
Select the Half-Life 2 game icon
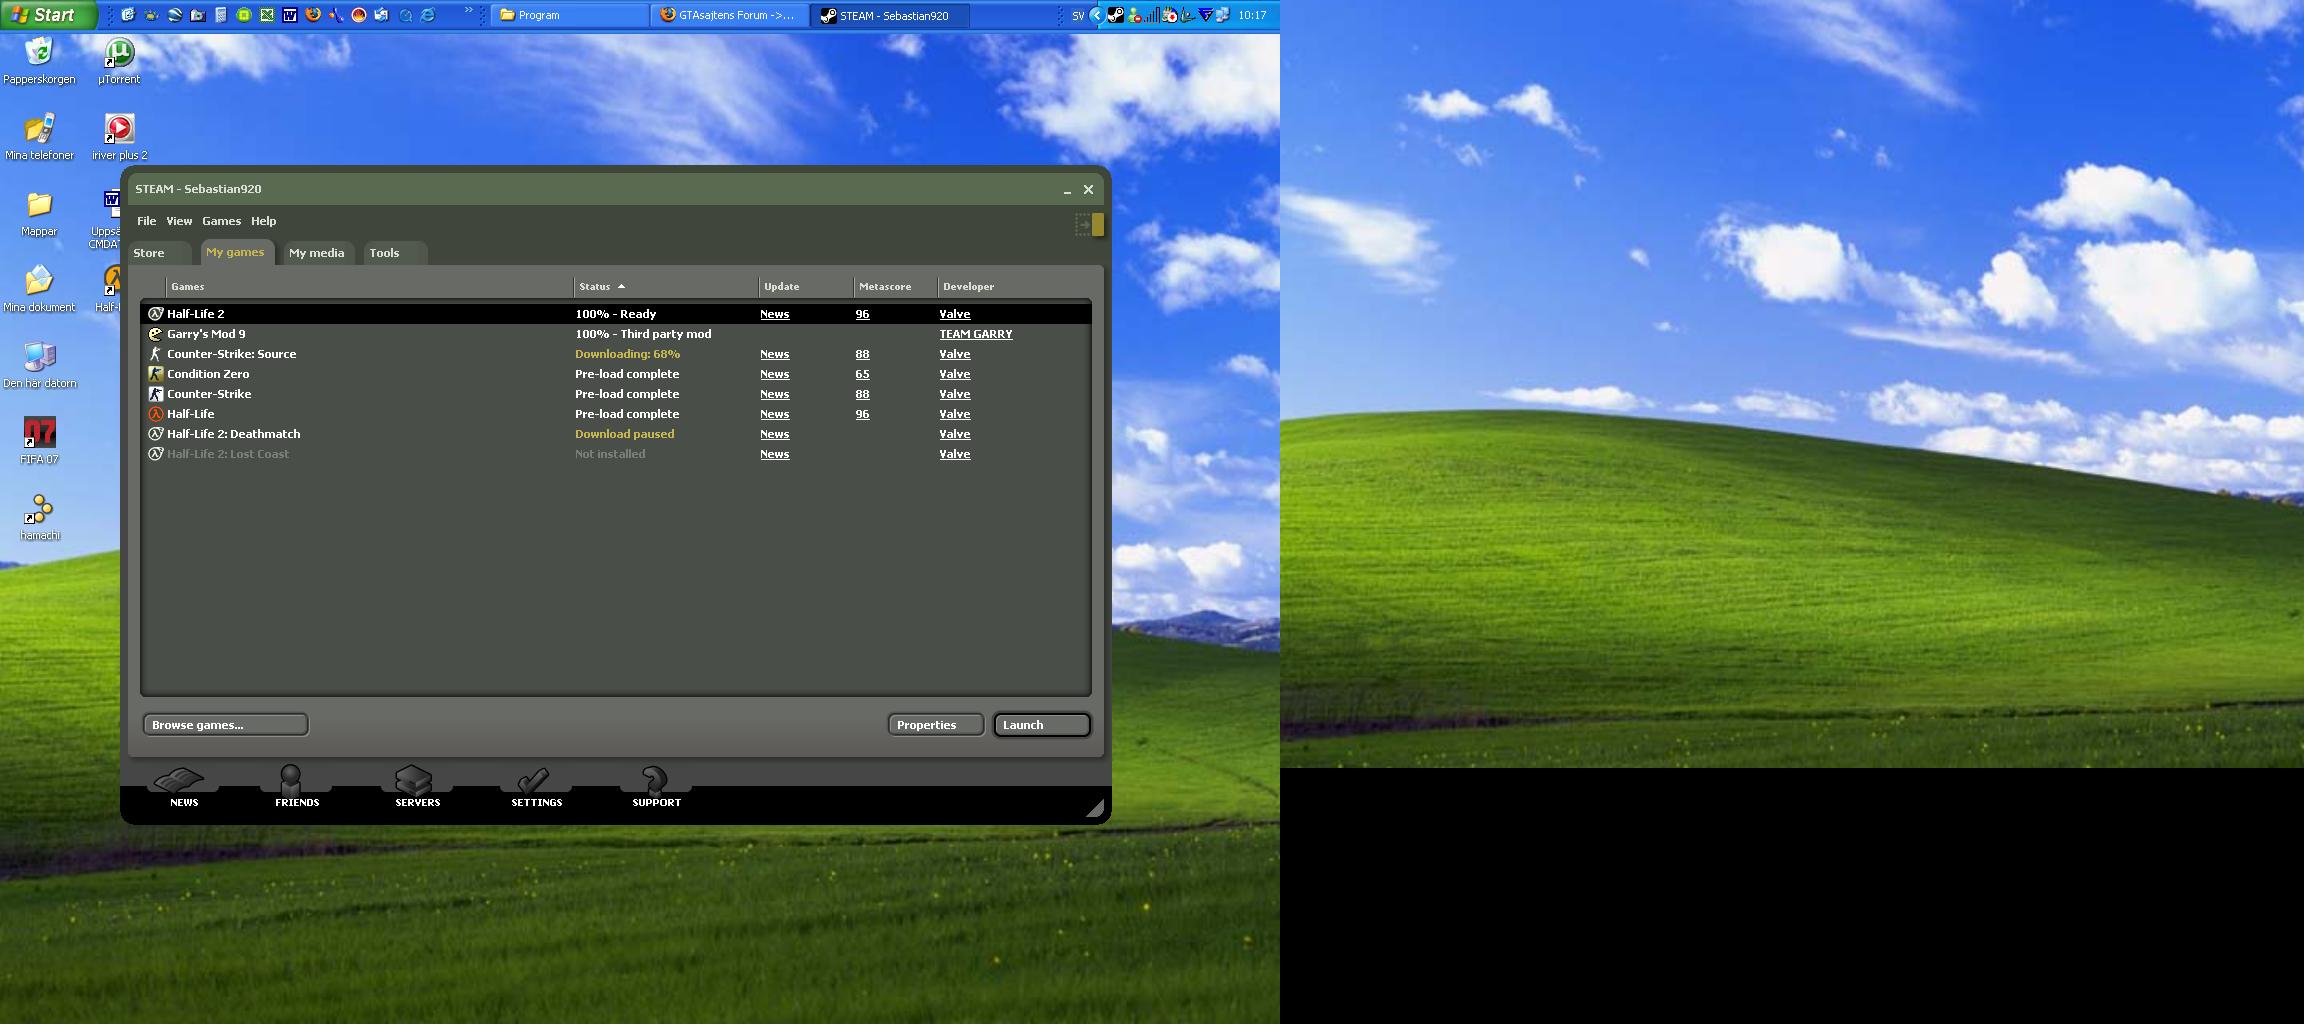(x=155, y=314)
